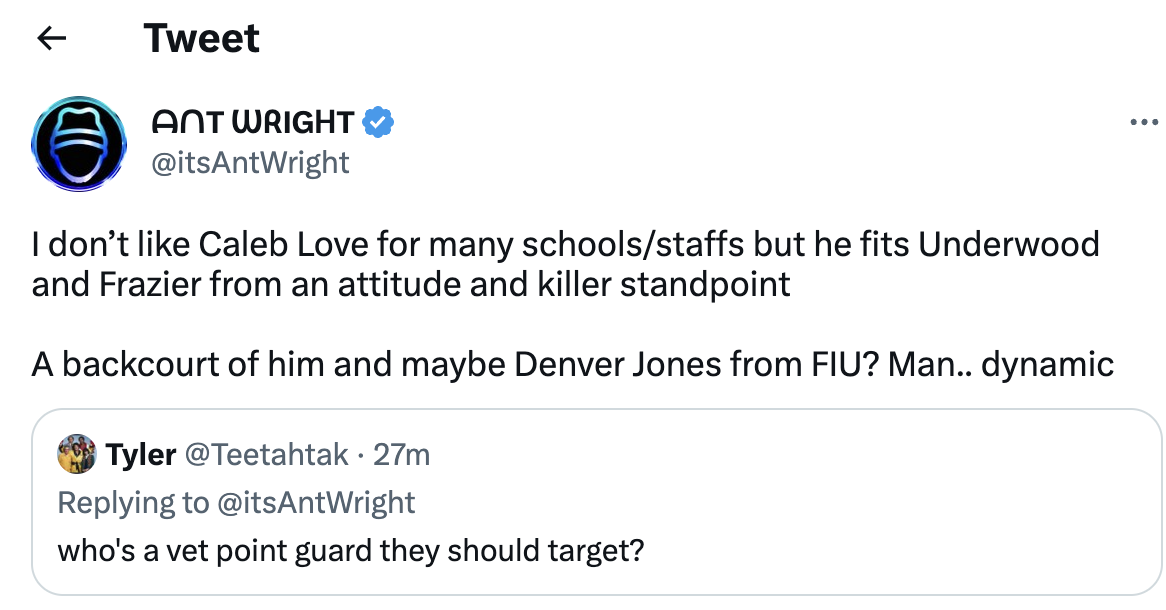Click the blue verified badge
The height and width of the screenshot is (610, 1166).
[x=377, y=122]
